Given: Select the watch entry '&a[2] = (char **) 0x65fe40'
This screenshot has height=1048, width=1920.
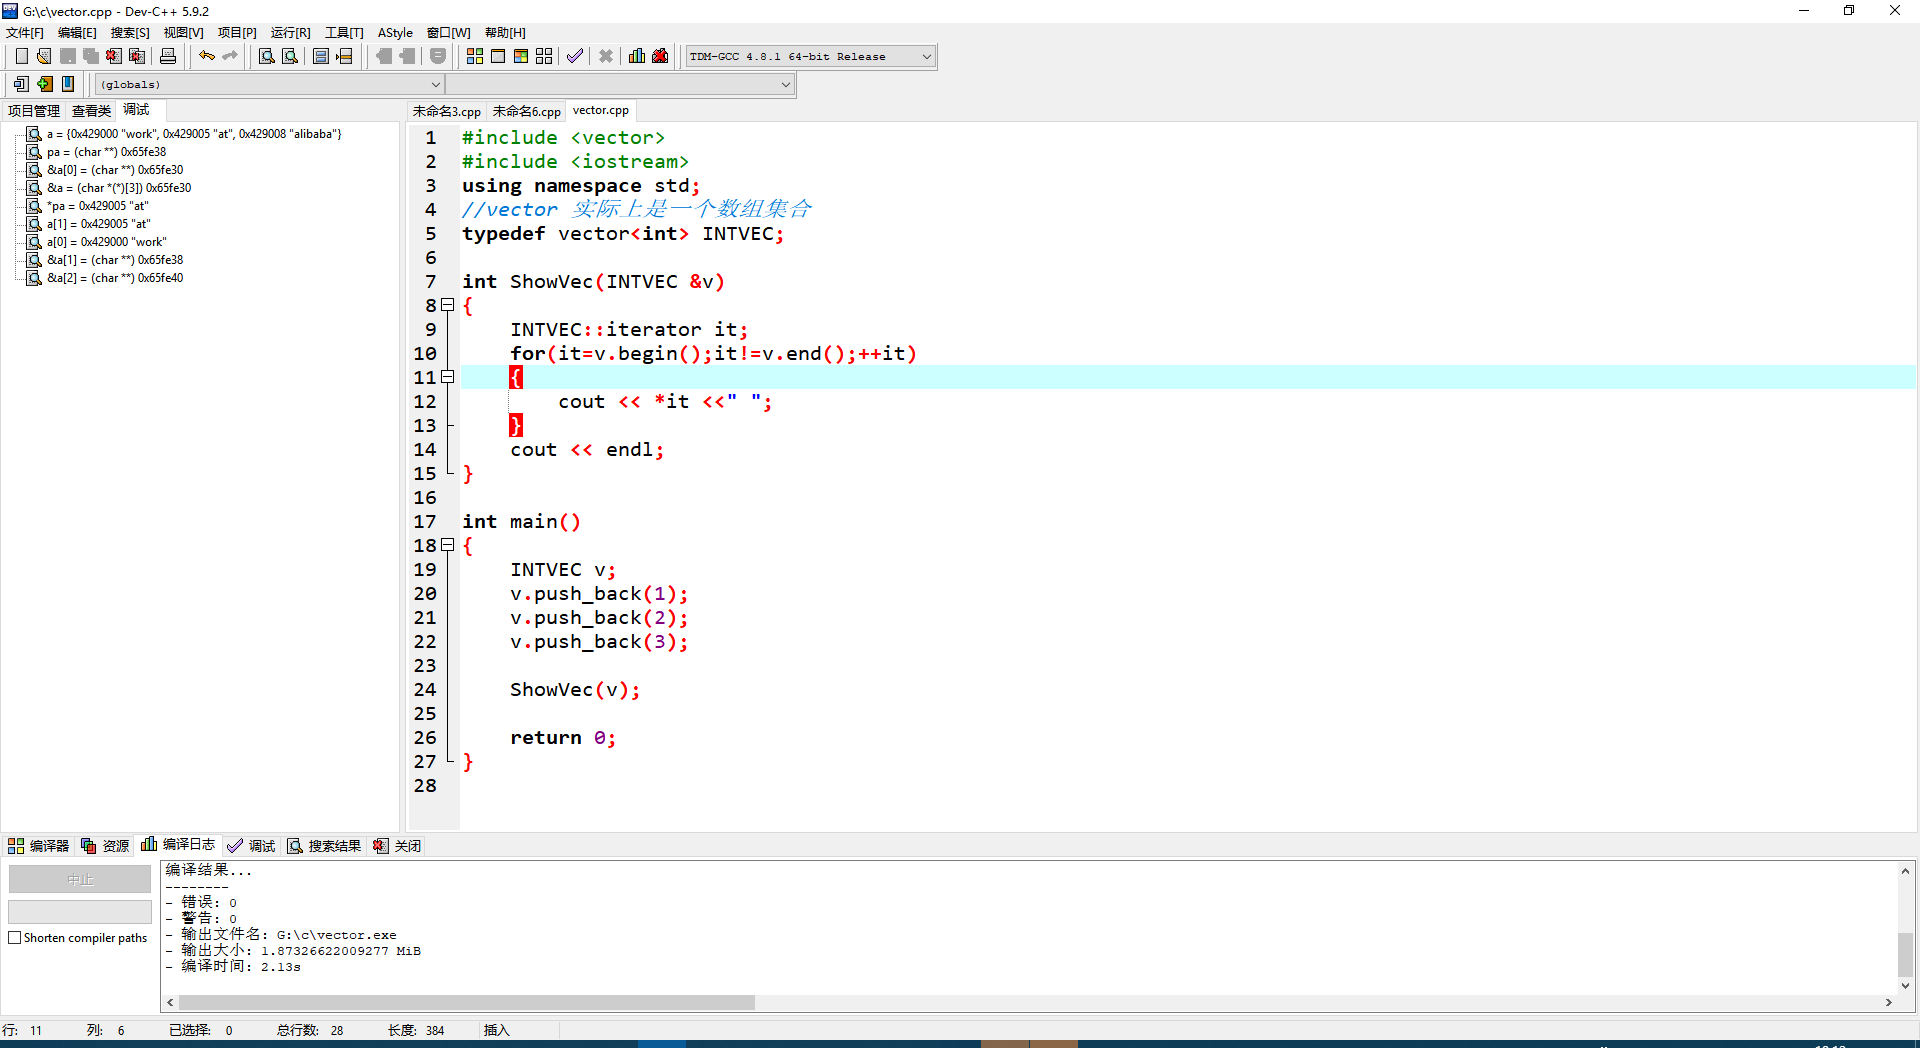Looking at the screenshot, I should pyautogui.click(x=115, y=278).
